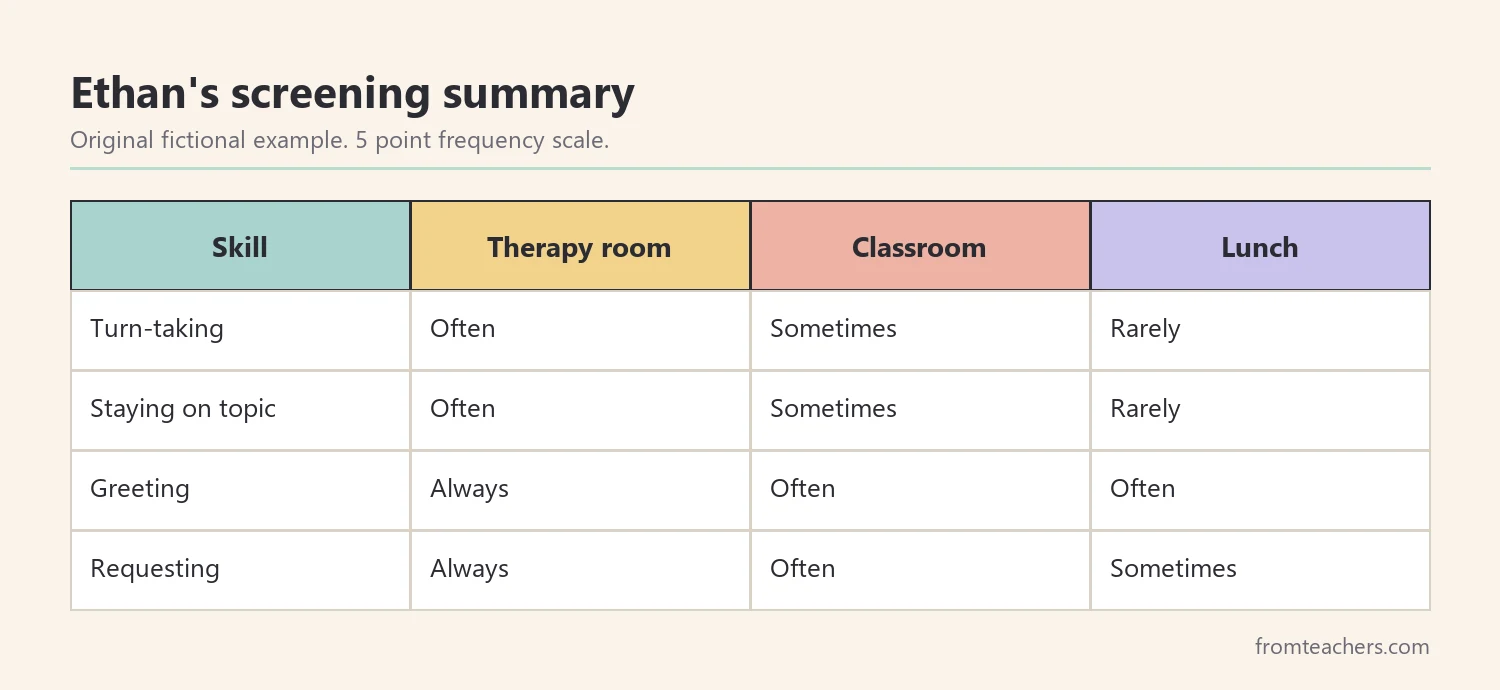1500x690 pixels.
Task: Click the Ethan's screening summary title
Action: (x=352, y=94)
